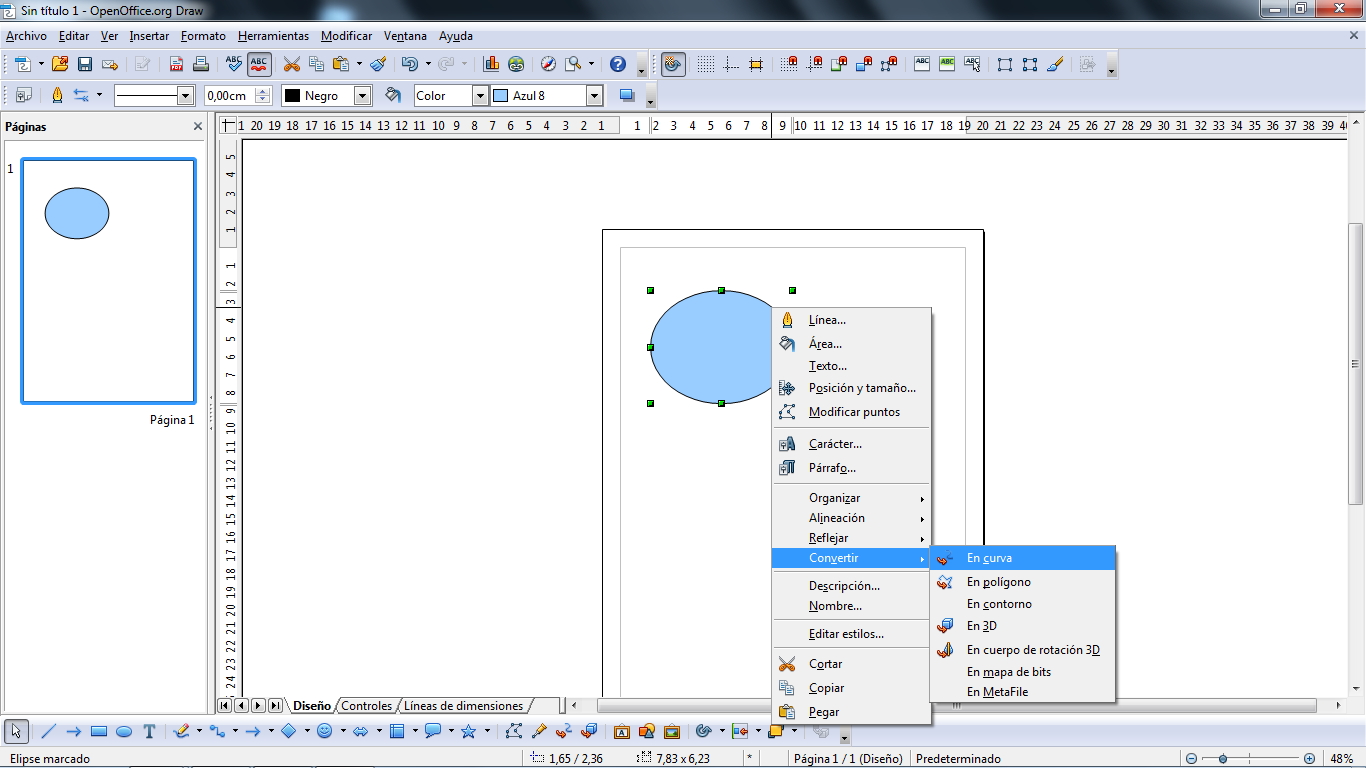
Task: Open the Line pen icon in line toolbar
Action: 56,95
